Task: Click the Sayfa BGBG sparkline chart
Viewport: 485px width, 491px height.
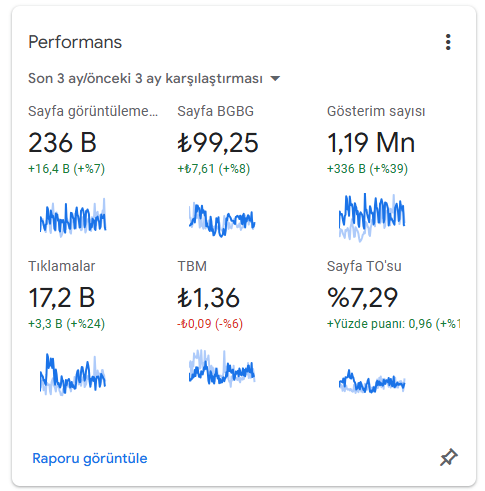Action: pos(222,219)
